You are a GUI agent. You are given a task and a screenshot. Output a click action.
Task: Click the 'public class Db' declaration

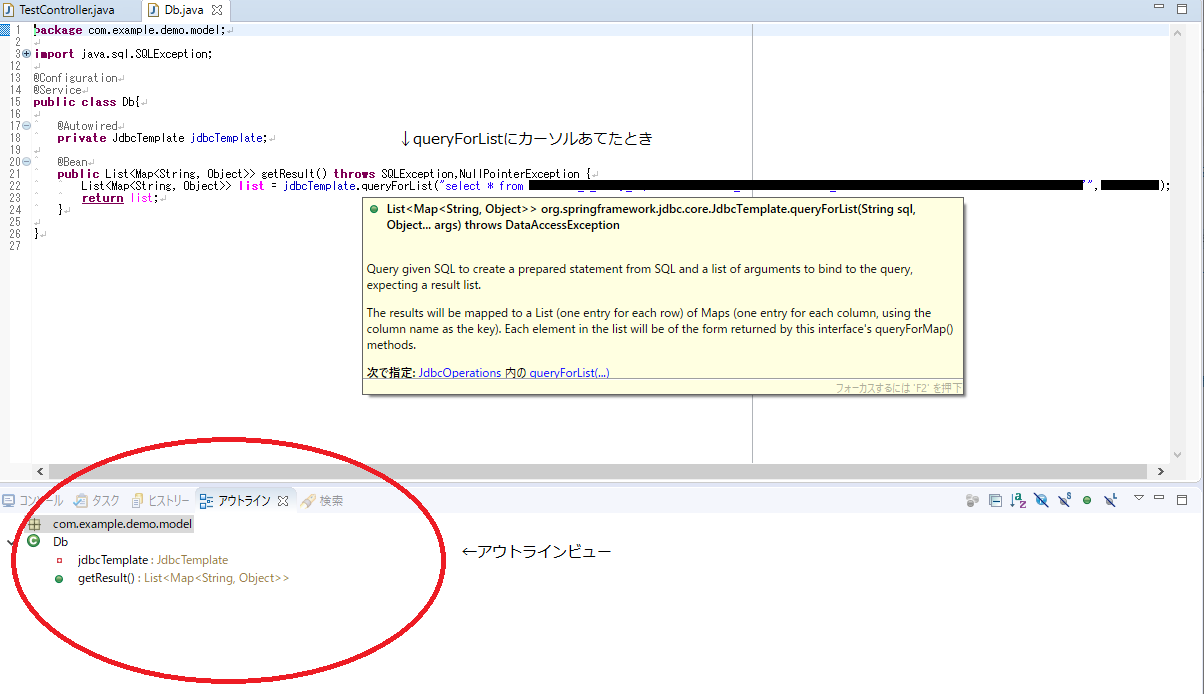coord(87,102)
